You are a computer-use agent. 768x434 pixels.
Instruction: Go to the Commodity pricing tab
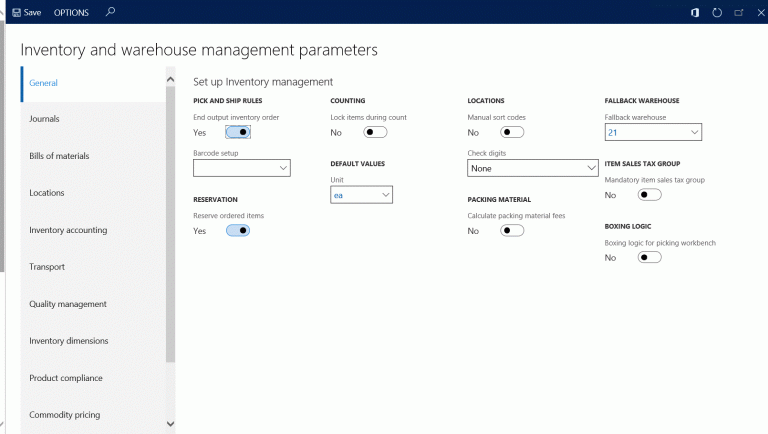click(x=93, y=415)
